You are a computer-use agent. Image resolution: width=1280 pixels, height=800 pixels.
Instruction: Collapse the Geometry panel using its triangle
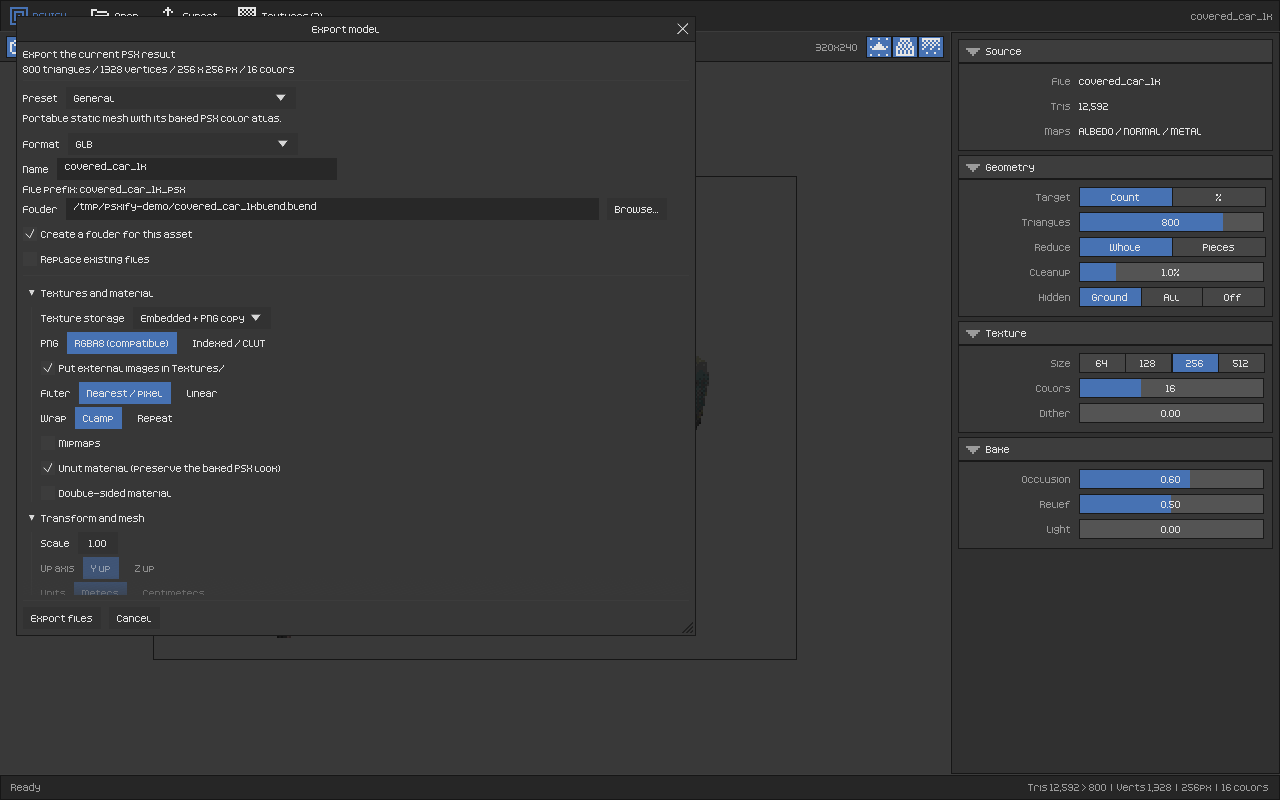[x=972, y=167]
